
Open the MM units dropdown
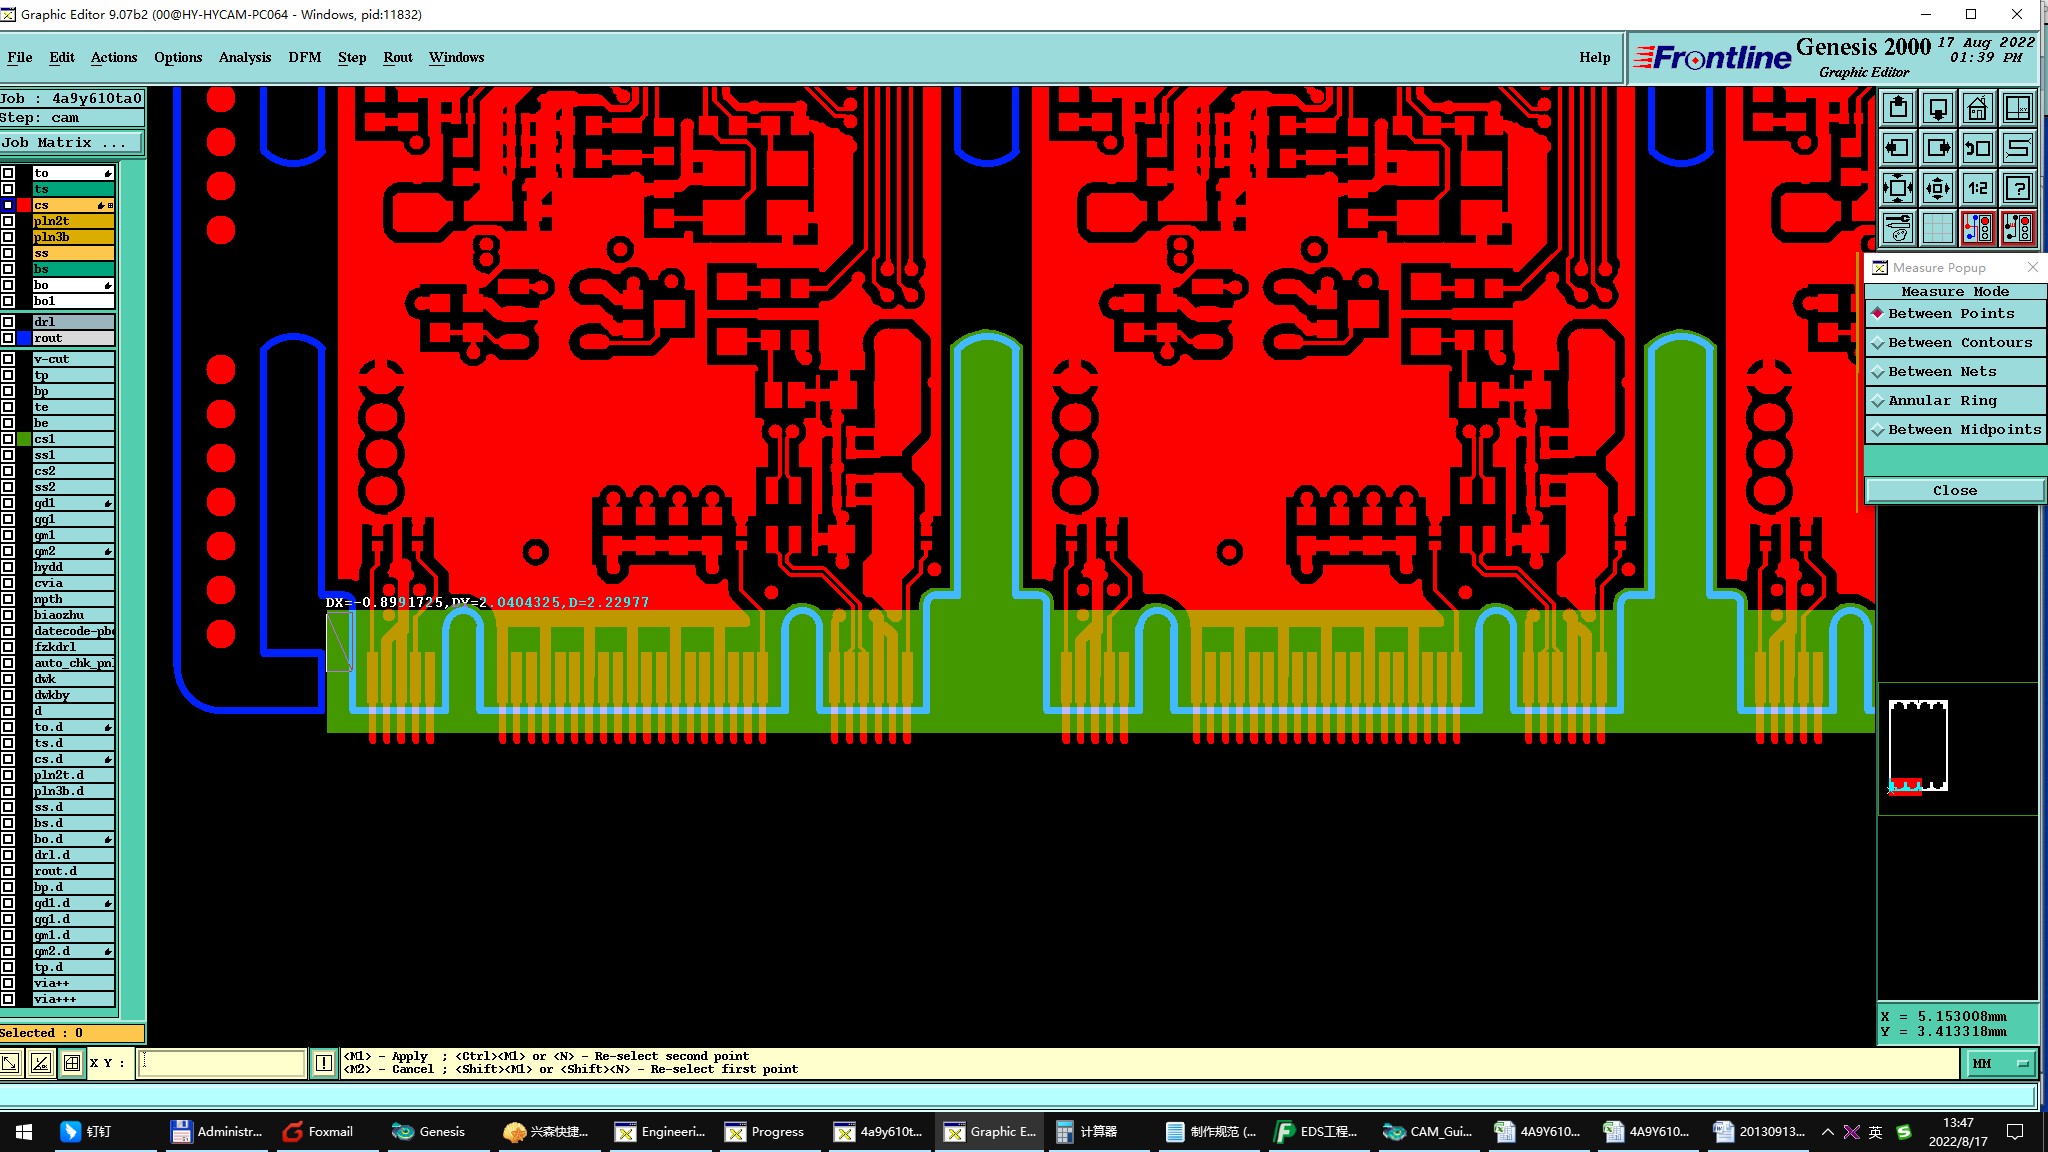point(2000,1064)
